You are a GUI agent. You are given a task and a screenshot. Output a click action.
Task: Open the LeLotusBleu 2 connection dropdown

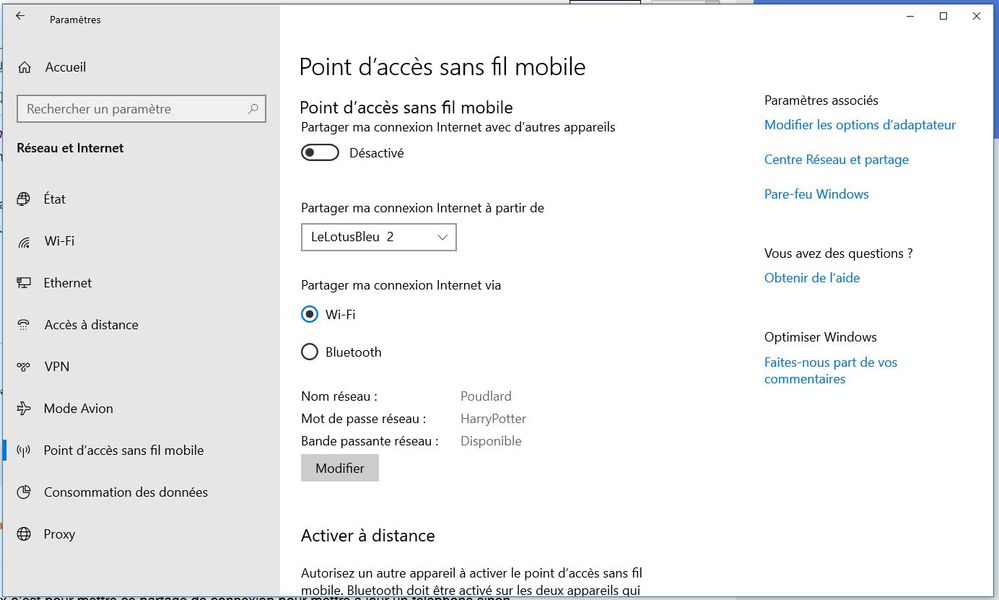378,237
